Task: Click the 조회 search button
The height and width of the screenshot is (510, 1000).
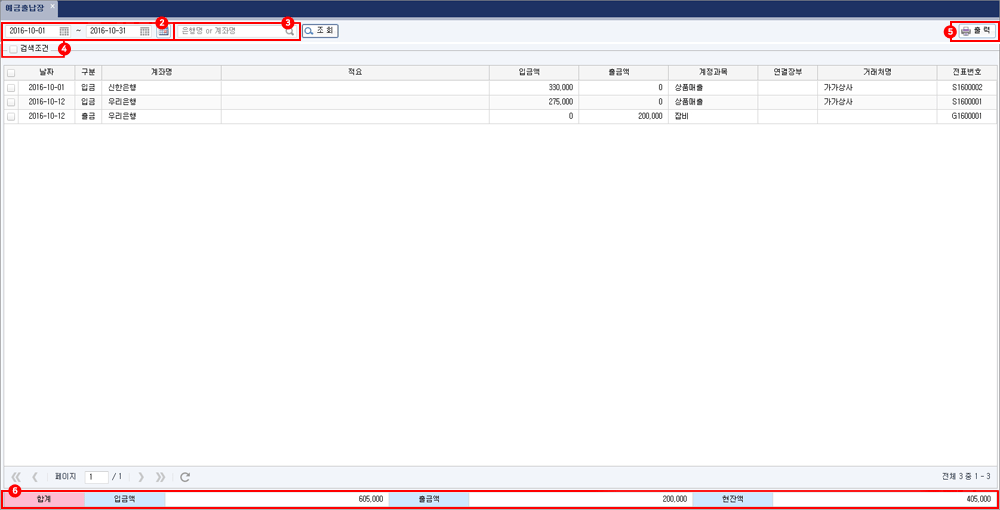Action: click(320, 31)
